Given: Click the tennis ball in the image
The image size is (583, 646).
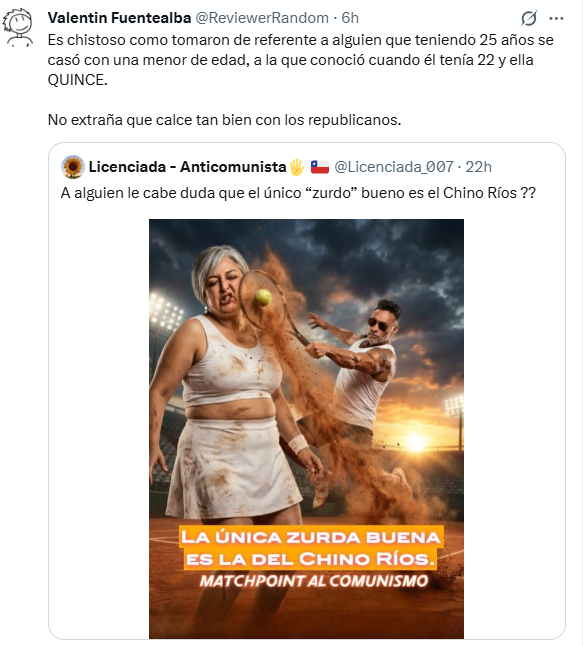Looking at the screenshot, I should [263, 297].
